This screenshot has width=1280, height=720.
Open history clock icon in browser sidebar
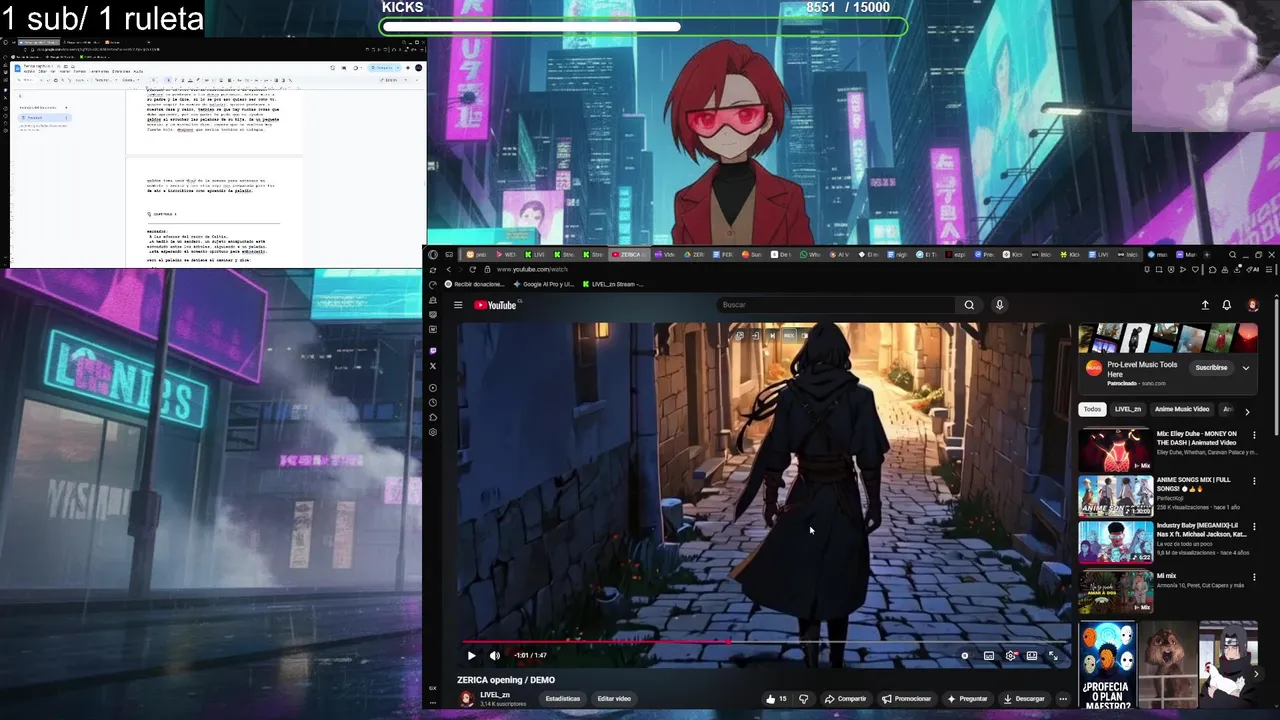[x=433, y=403]
